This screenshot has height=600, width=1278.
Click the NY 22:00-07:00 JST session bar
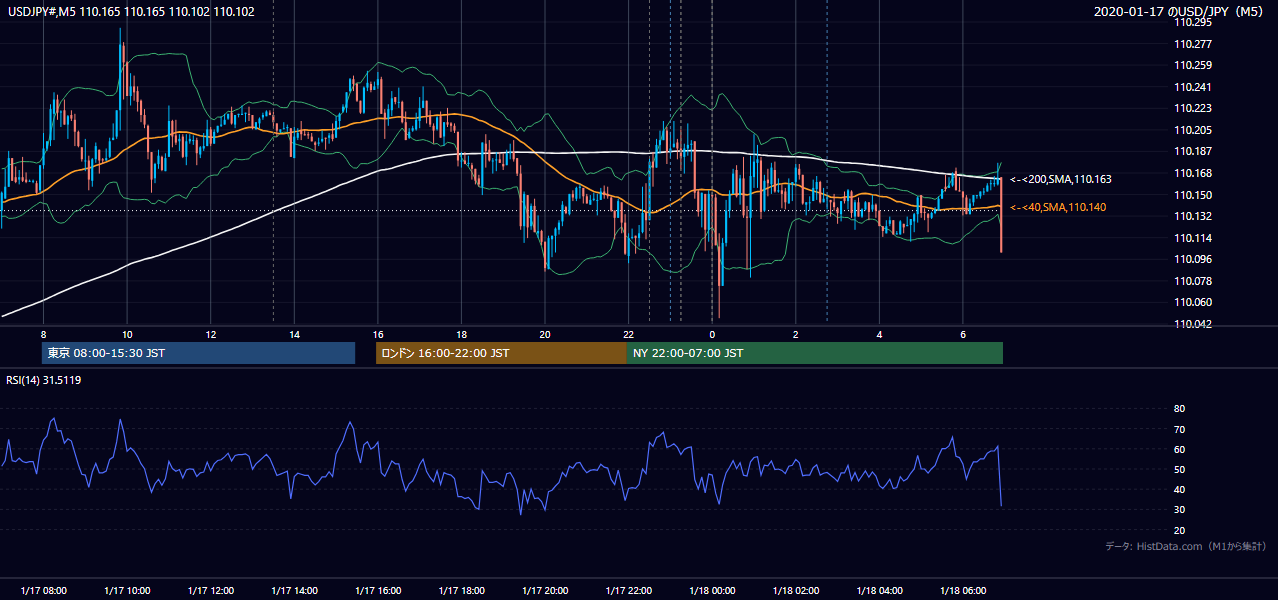point(815,353)
